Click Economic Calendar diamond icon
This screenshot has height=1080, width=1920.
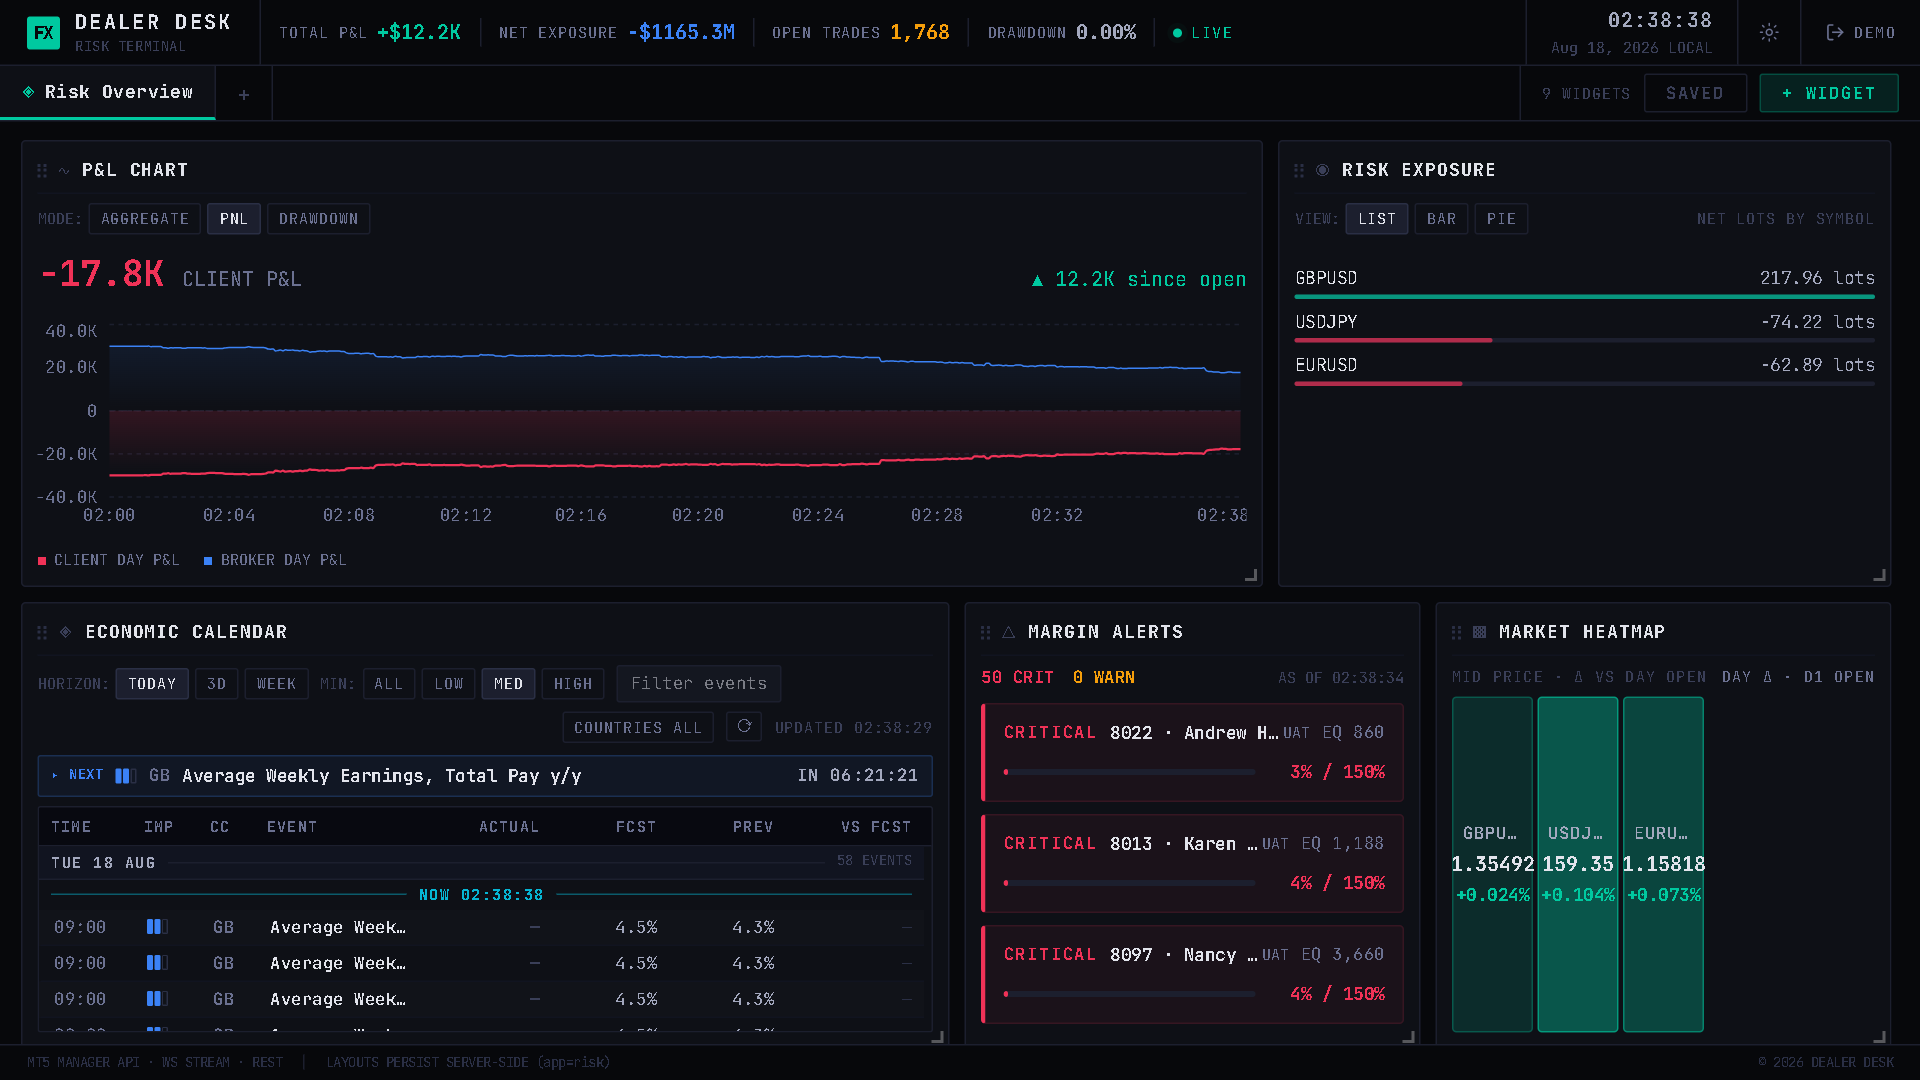[66, 632]
